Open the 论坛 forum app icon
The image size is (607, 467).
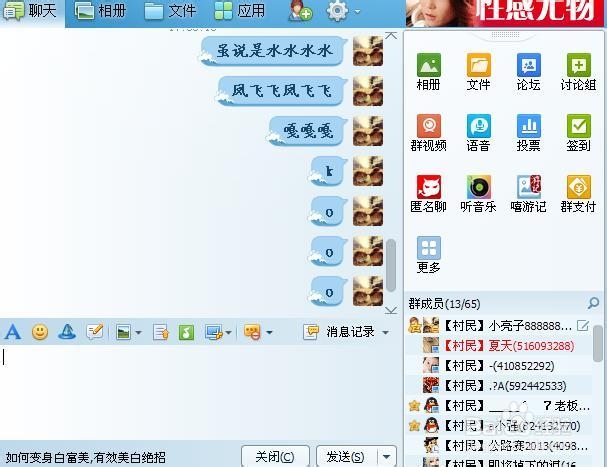click(528, 71)
